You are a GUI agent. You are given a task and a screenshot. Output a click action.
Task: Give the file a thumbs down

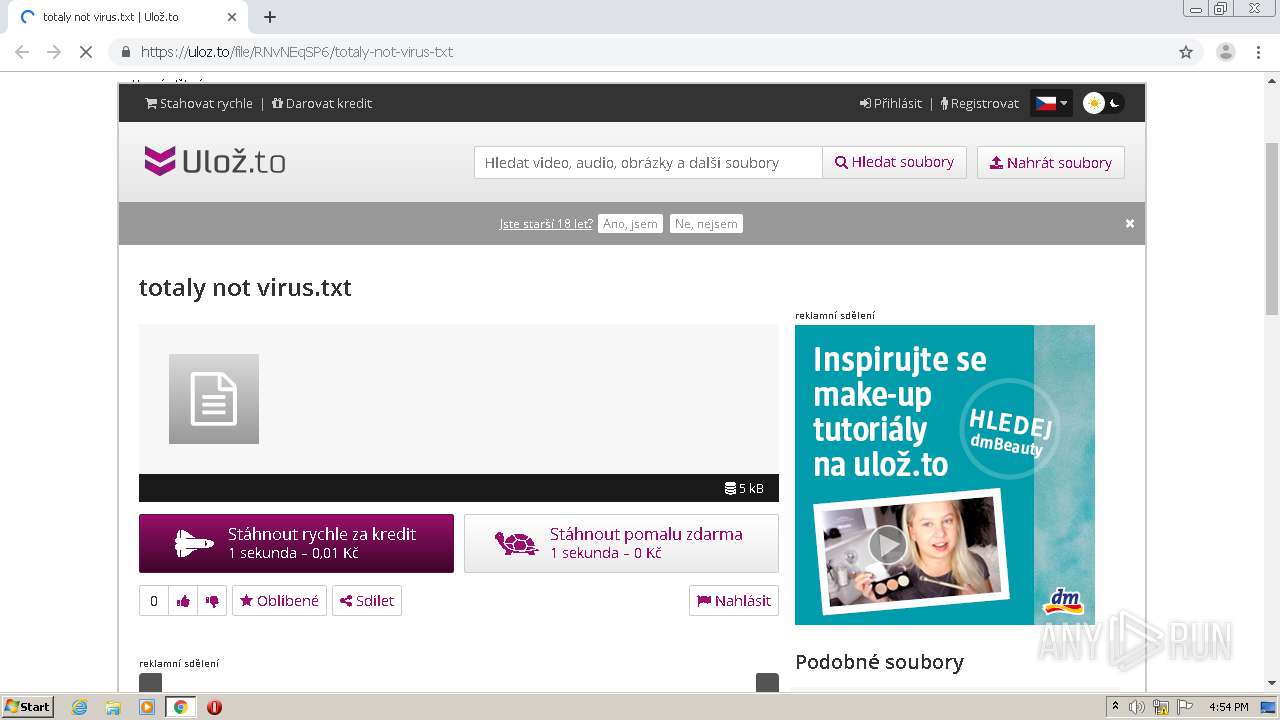pyautogui.click(x=212, y=601)
